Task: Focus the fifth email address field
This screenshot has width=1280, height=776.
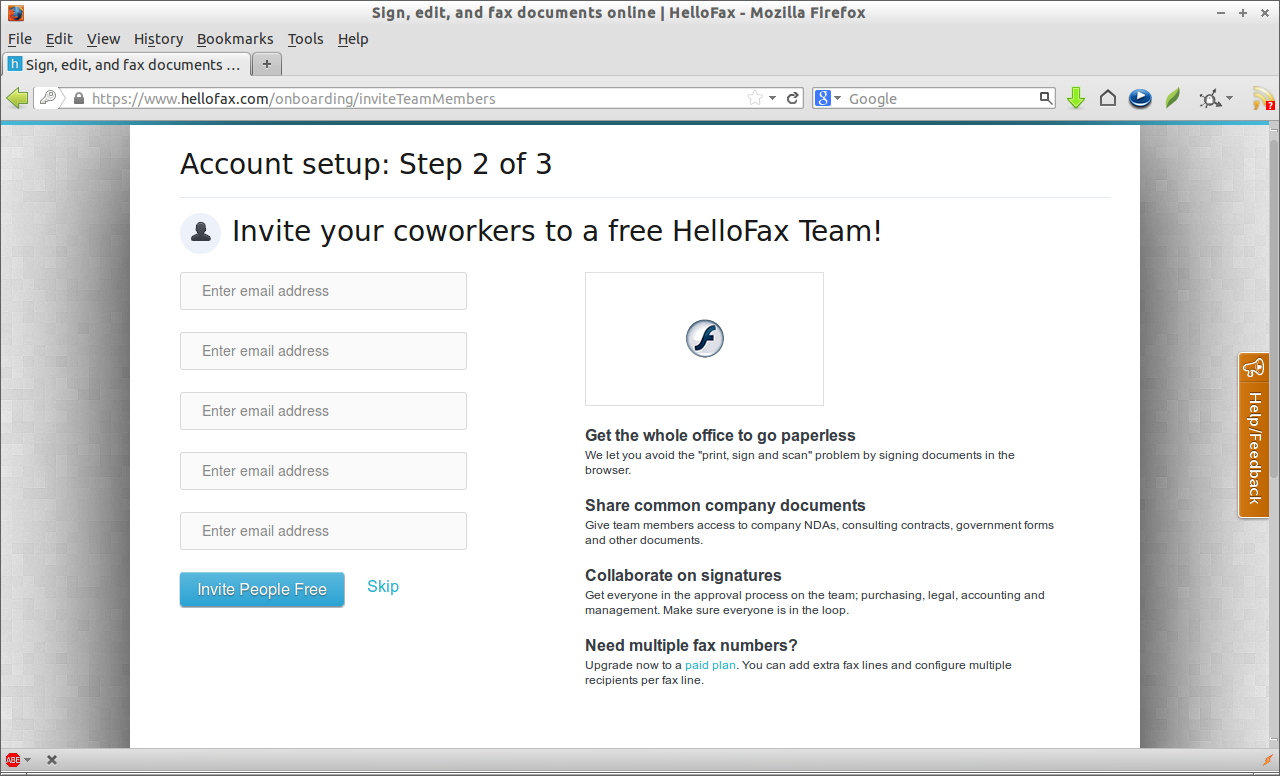Action: [323, 531]
